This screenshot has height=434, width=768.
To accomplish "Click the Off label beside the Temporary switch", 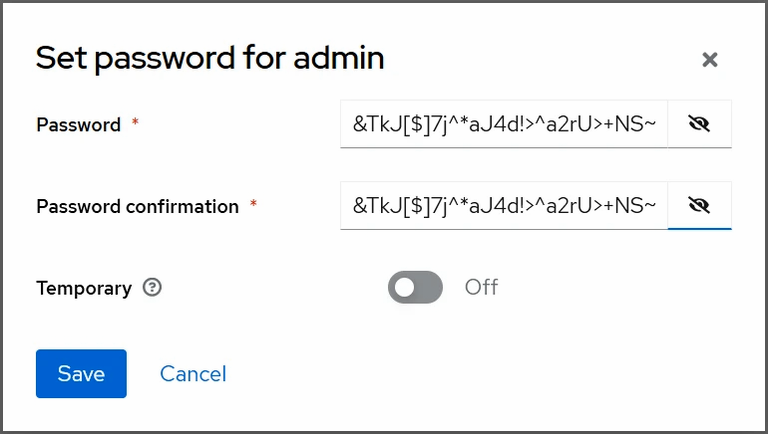I will point(481,287).
